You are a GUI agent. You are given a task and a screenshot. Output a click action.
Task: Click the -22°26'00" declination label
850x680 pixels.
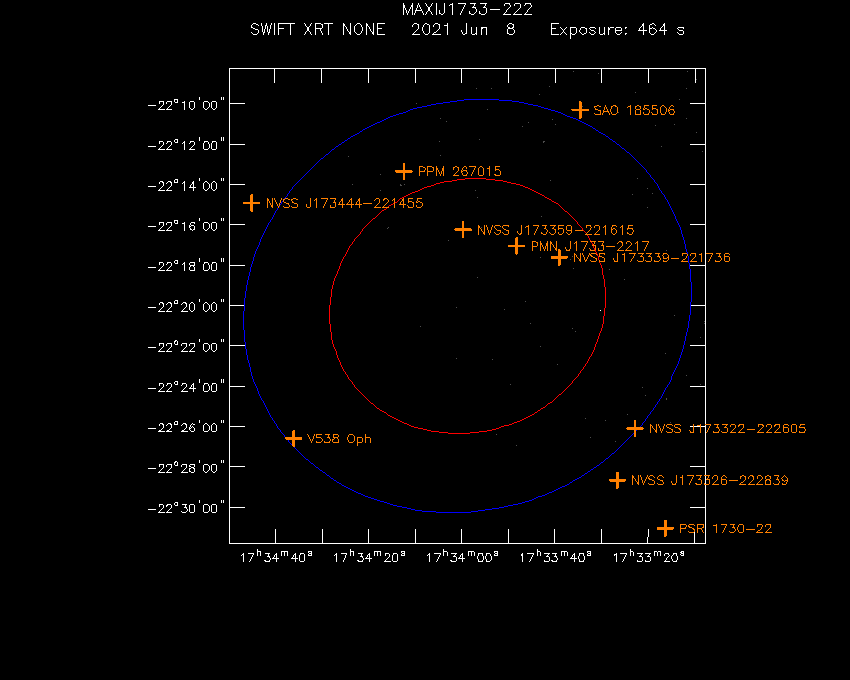pyautogui.click(x=186, y=427)
